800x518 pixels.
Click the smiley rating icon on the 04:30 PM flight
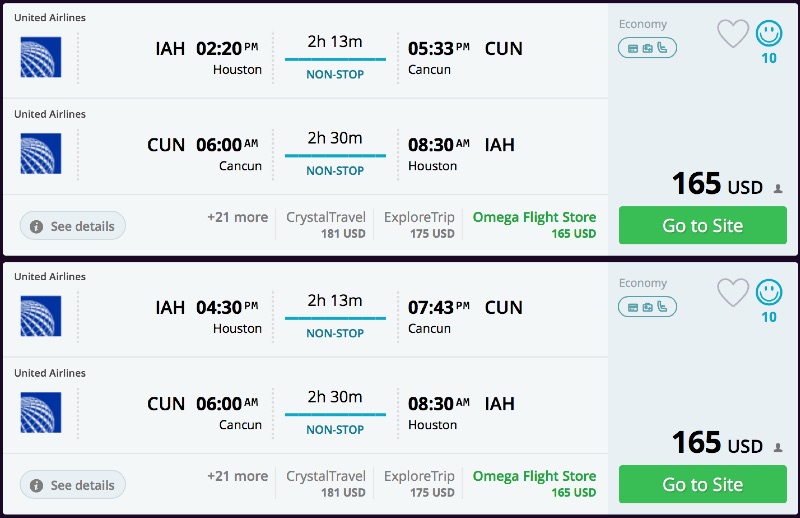769,293
